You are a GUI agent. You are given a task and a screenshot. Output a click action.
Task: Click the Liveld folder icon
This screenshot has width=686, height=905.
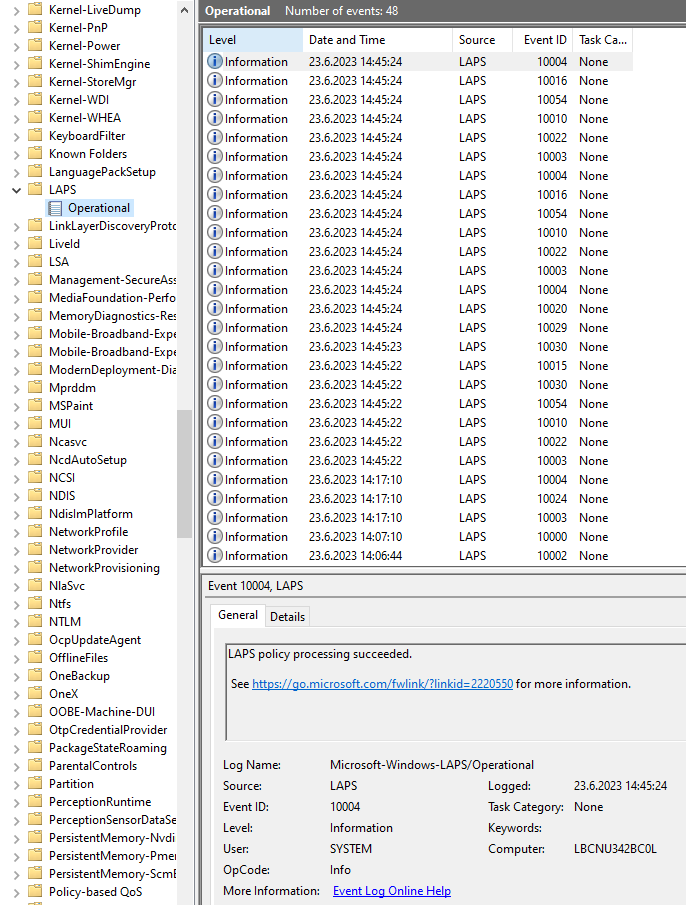[x=35, y=244]
